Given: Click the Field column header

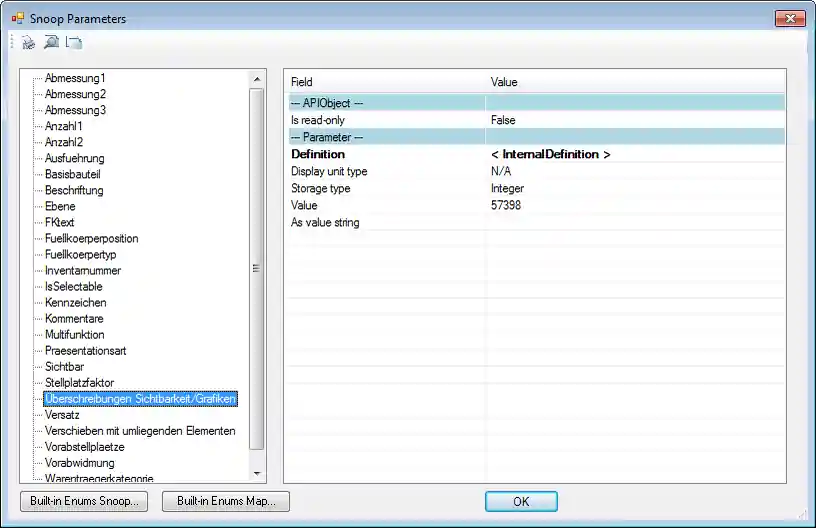Looking at the screenshot, I should (302, 82).
